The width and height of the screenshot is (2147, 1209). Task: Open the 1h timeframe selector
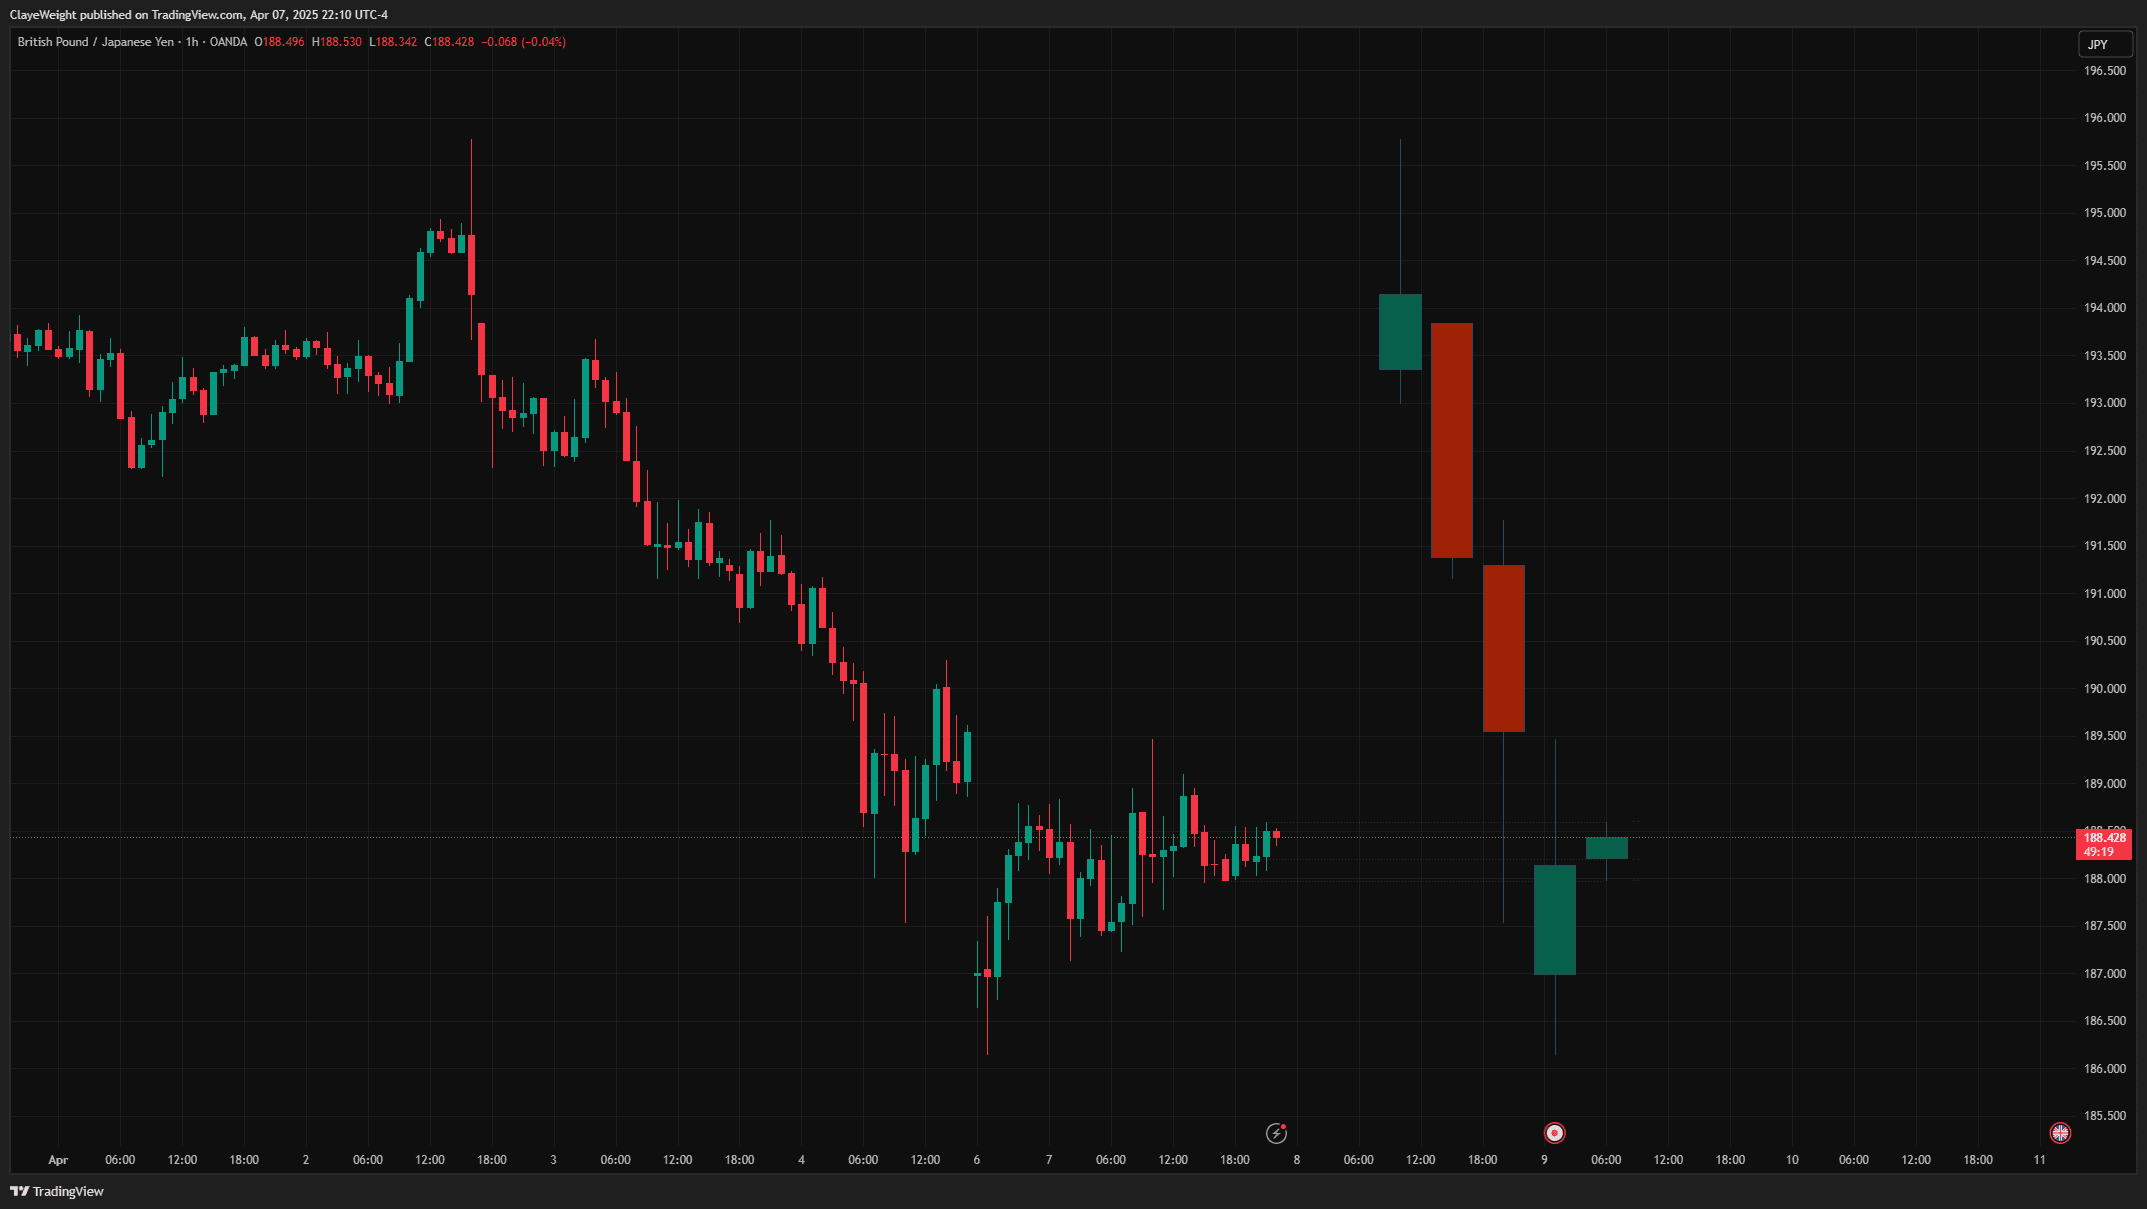click(190, 42)
